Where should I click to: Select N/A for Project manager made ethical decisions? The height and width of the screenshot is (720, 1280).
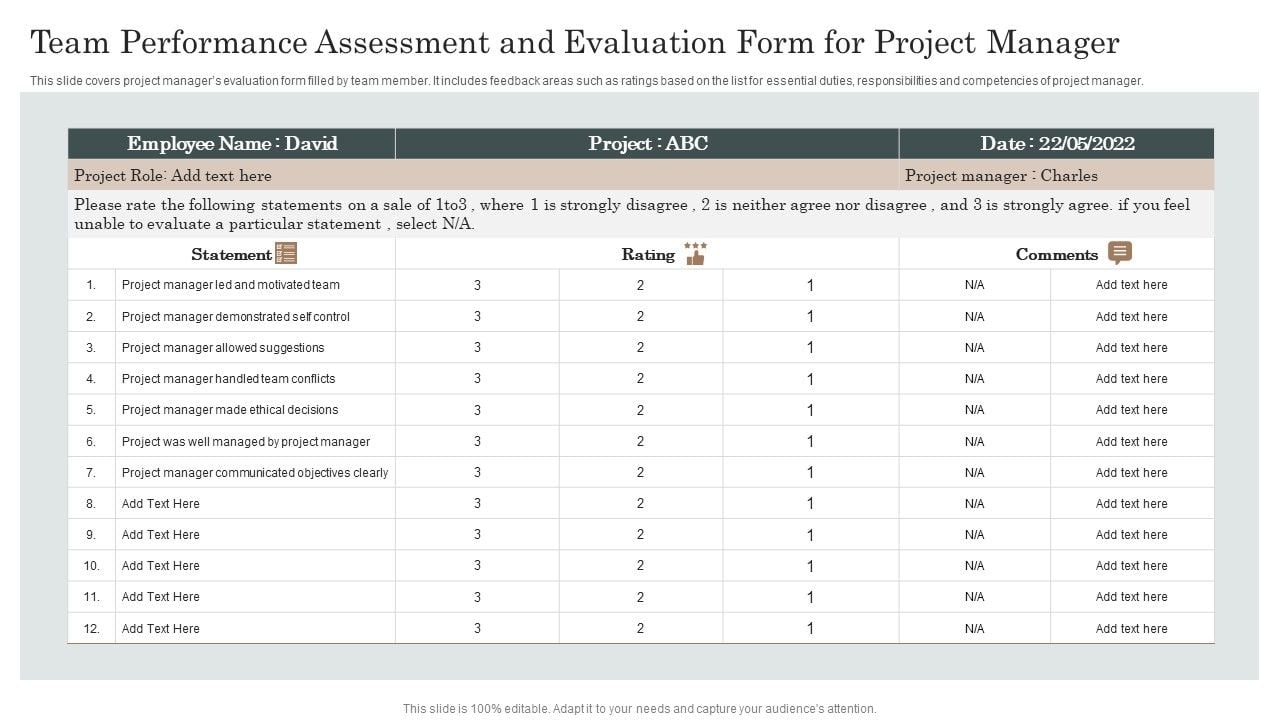click(972, 410)
